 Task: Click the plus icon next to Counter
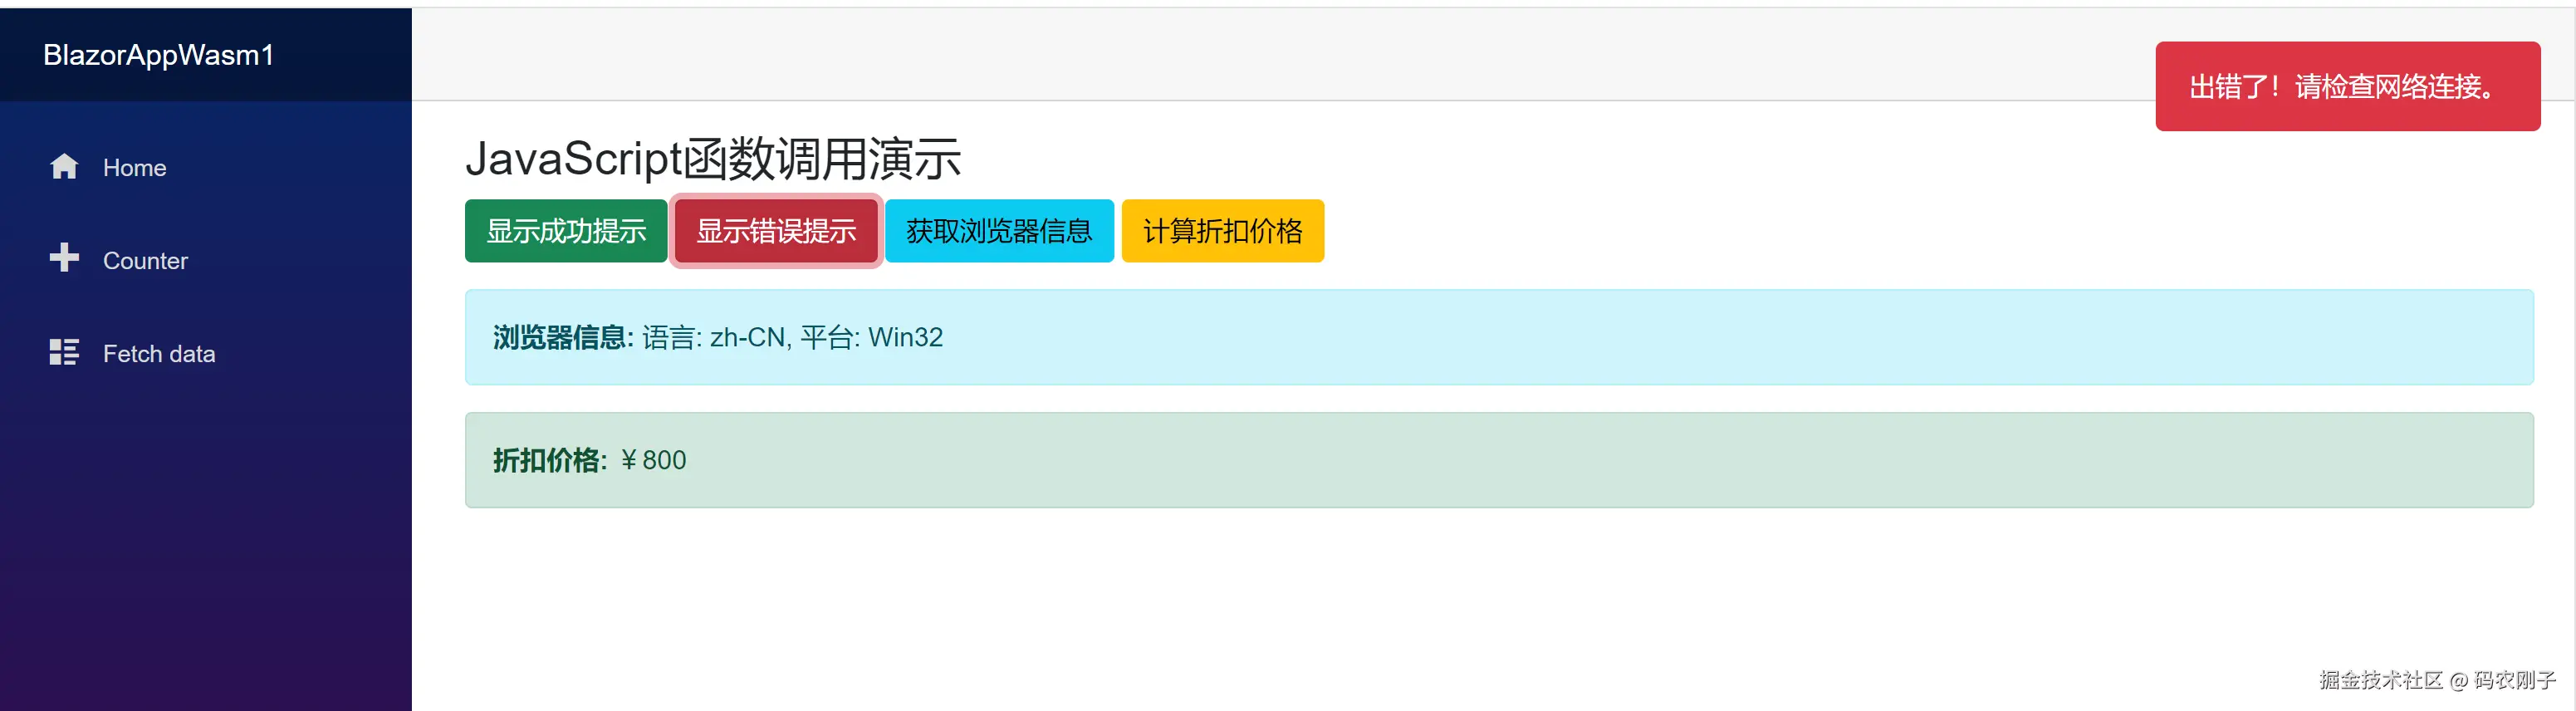tap(64, 260)
